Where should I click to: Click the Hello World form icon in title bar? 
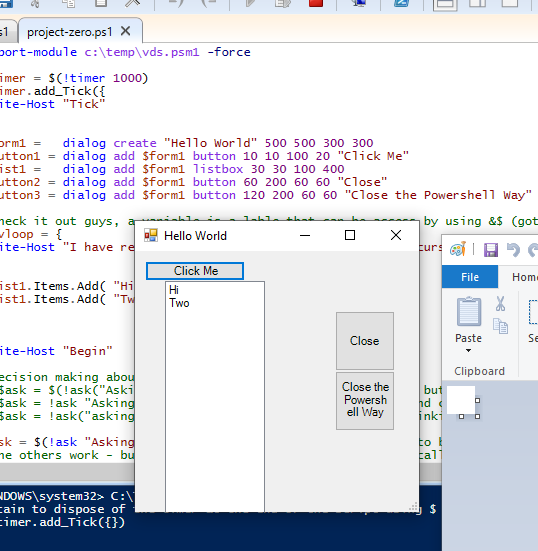151,235
